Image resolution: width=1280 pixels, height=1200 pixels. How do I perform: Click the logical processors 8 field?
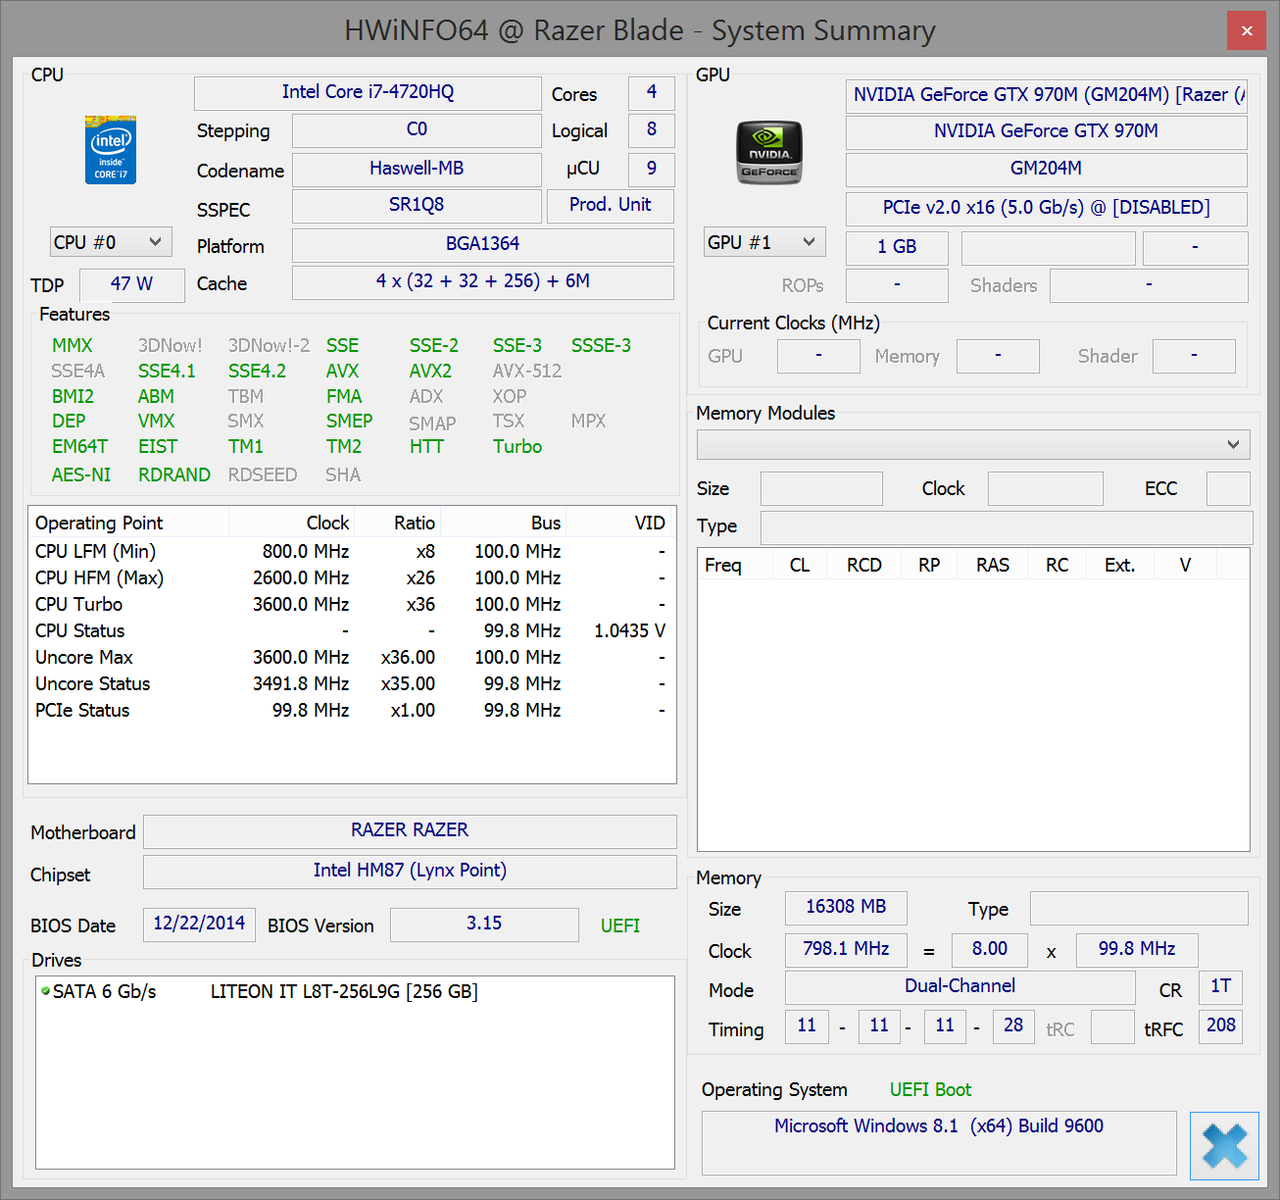(x=651, y=130)
